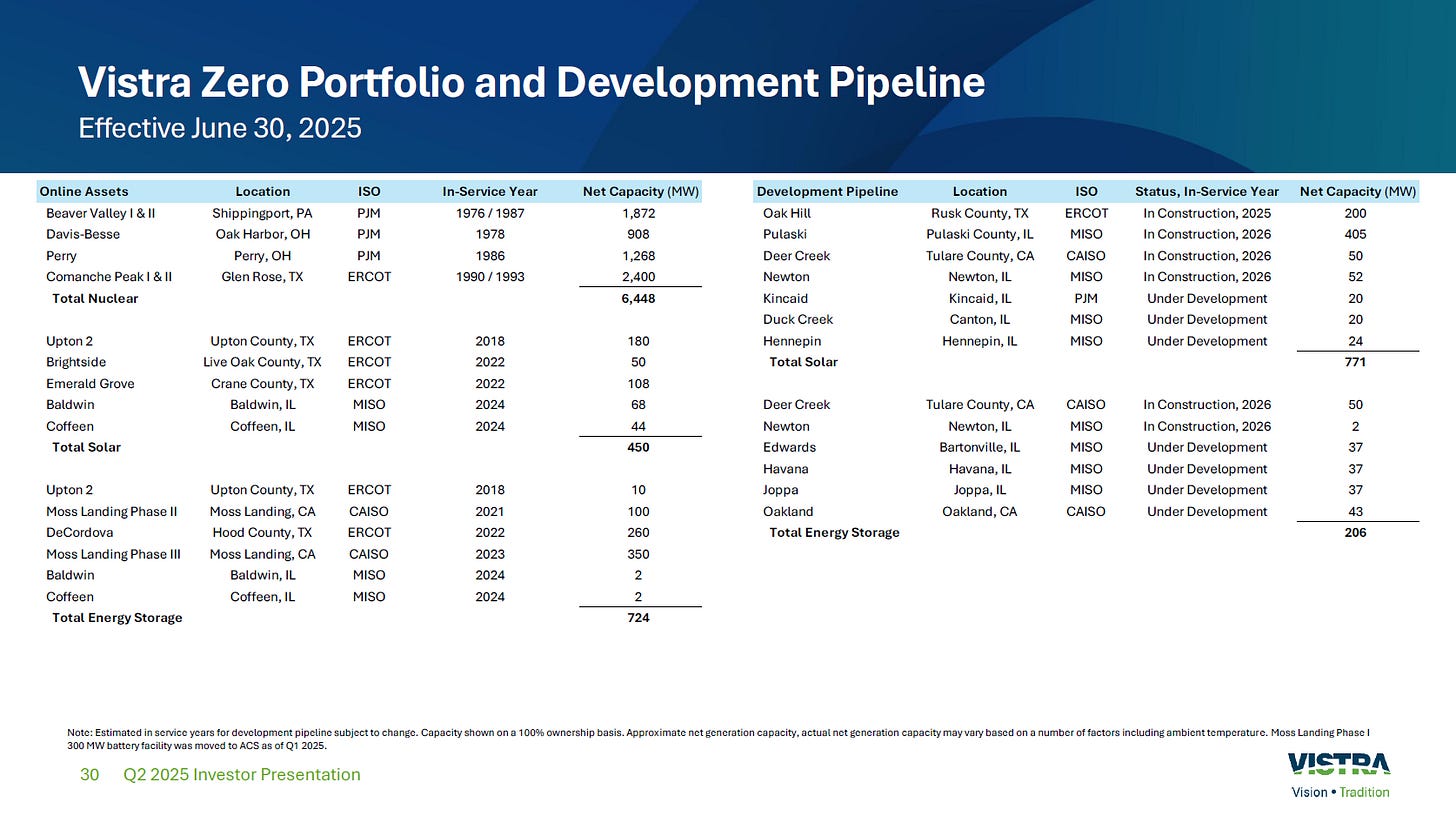Select the '771' pipeline solar total

[1355, 362]
